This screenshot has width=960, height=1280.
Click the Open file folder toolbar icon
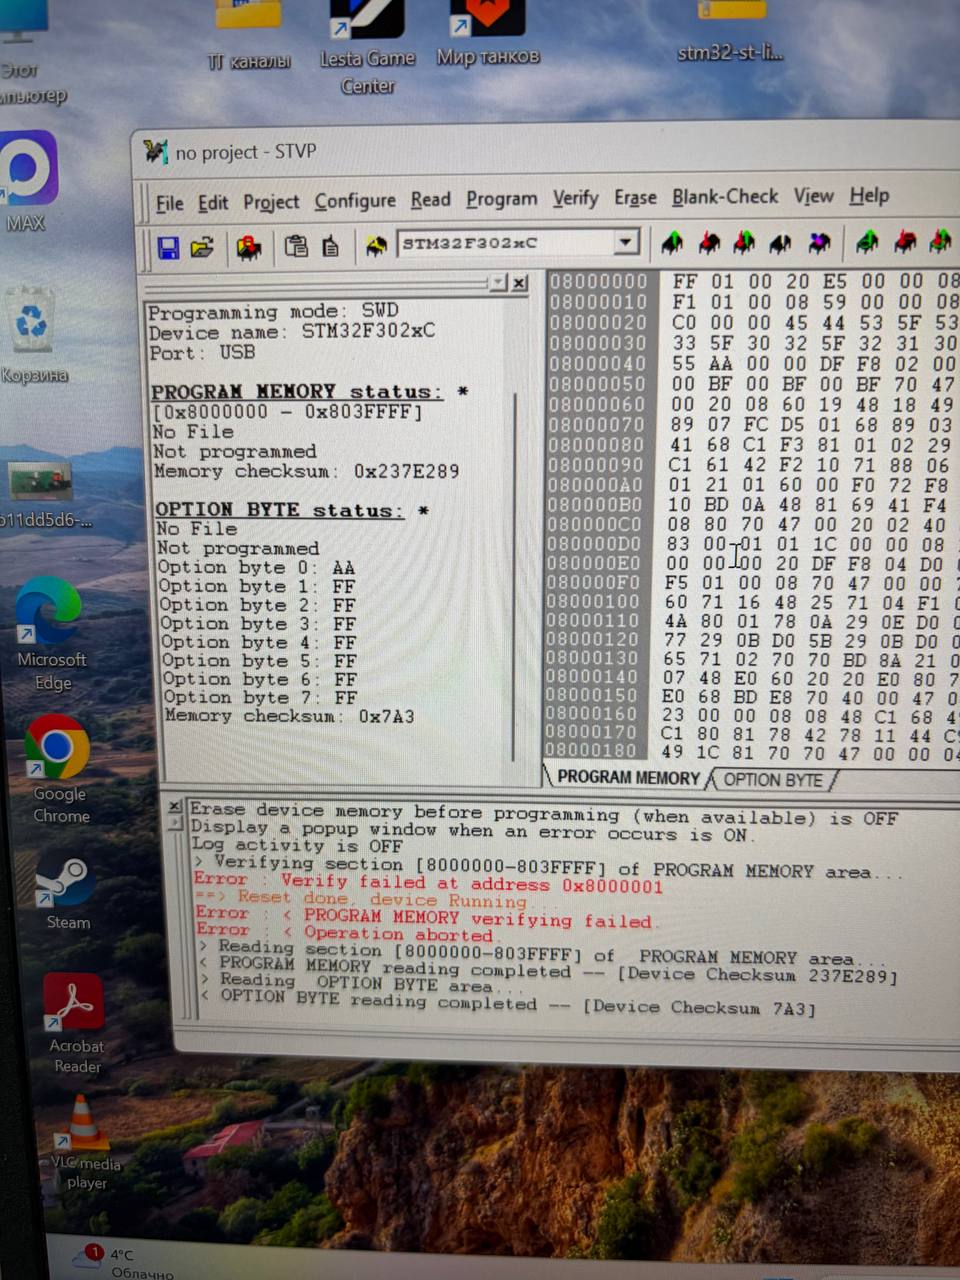tap(203, 247)
